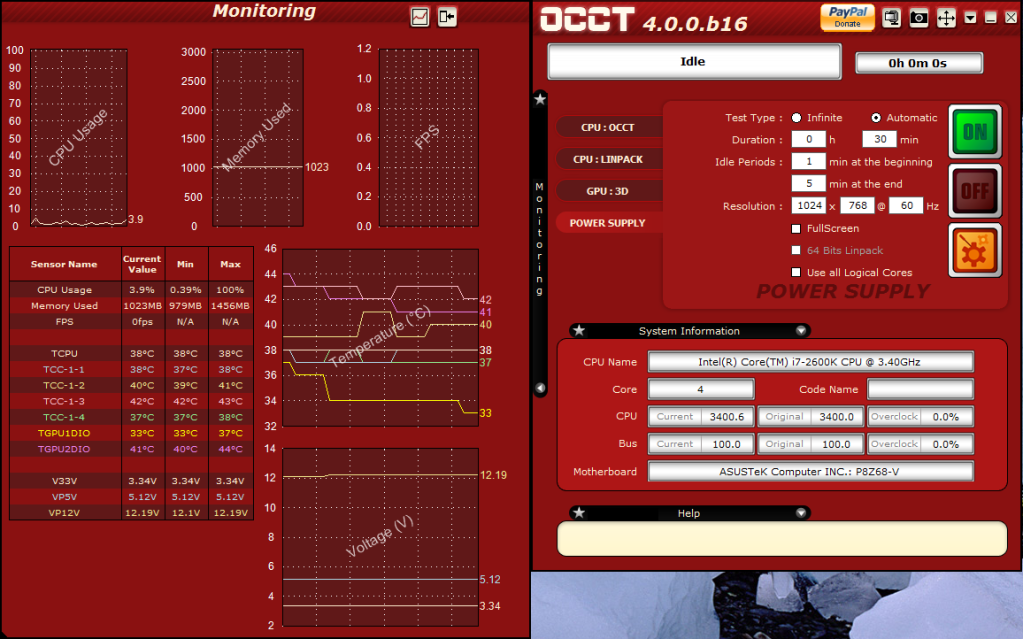Image resolution: width=1023 pixels, height=639 pixels.
Task: Switch to the GPU : 3D tab
Action: 608,191
